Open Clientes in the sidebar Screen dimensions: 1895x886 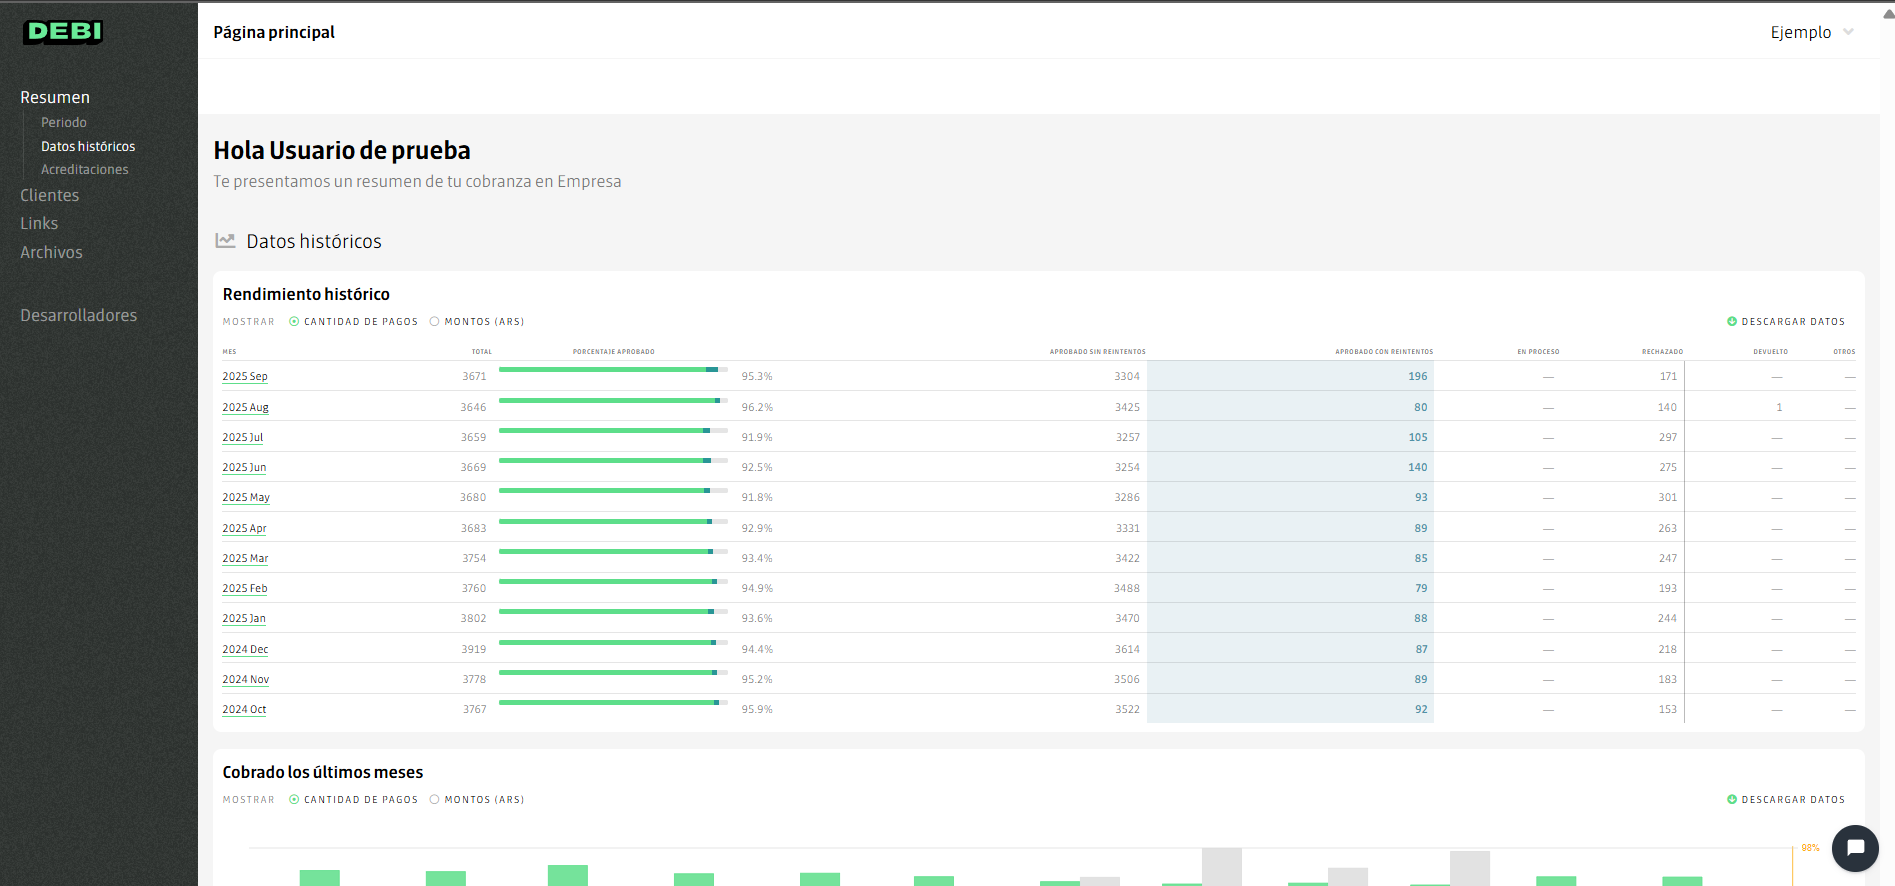pyautogui.click(x=50, y=195)
